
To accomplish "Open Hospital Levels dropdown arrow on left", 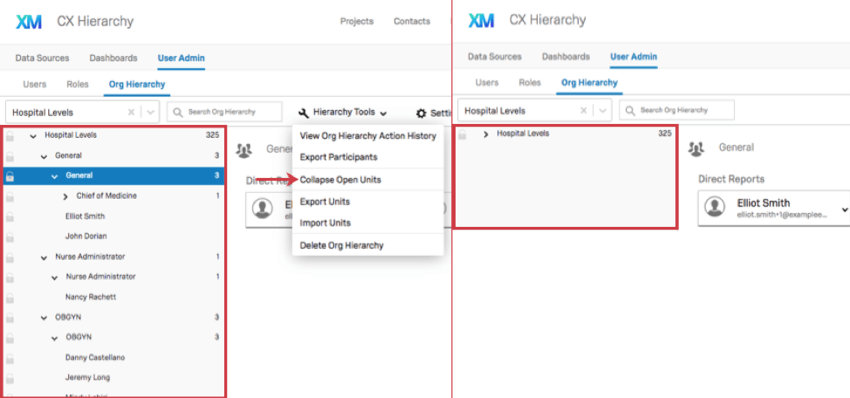I will click(151, 112).
